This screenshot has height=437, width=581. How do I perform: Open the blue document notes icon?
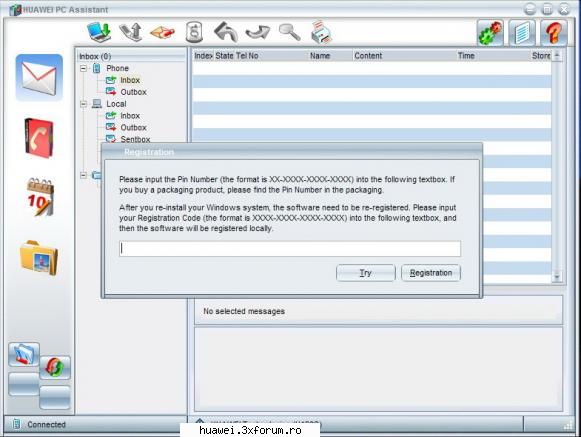click(x=522, y=33)
